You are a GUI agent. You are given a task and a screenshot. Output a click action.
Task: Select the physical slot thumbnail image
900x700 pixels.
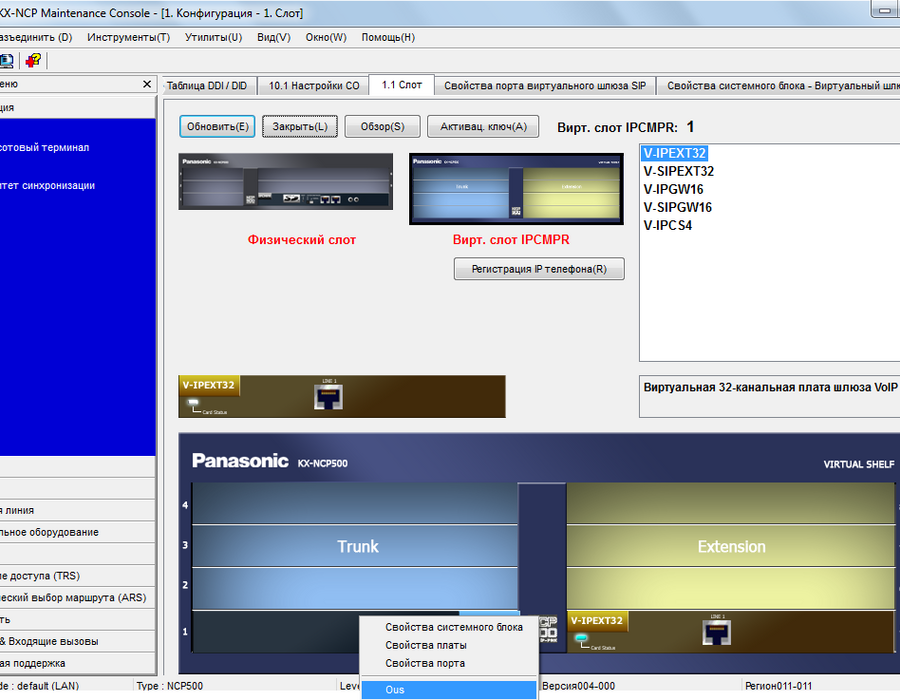pos(286,181)
